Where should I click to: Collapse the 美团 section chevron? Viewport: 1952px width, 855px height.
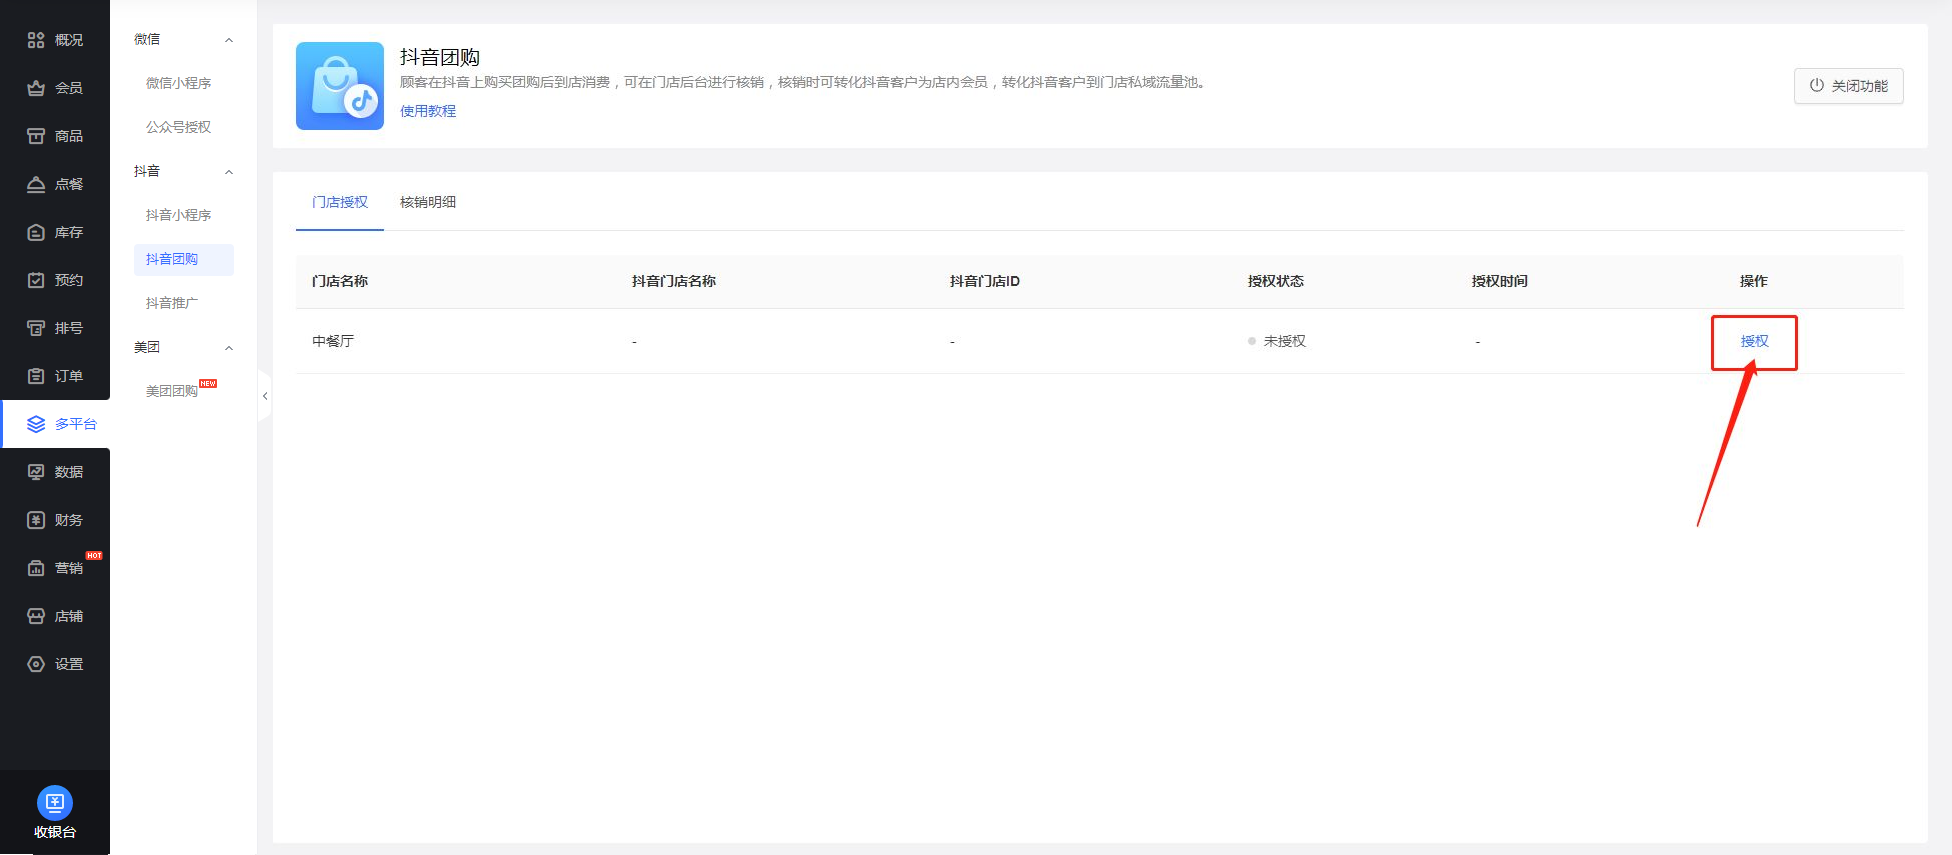click(x=229, y=348)
